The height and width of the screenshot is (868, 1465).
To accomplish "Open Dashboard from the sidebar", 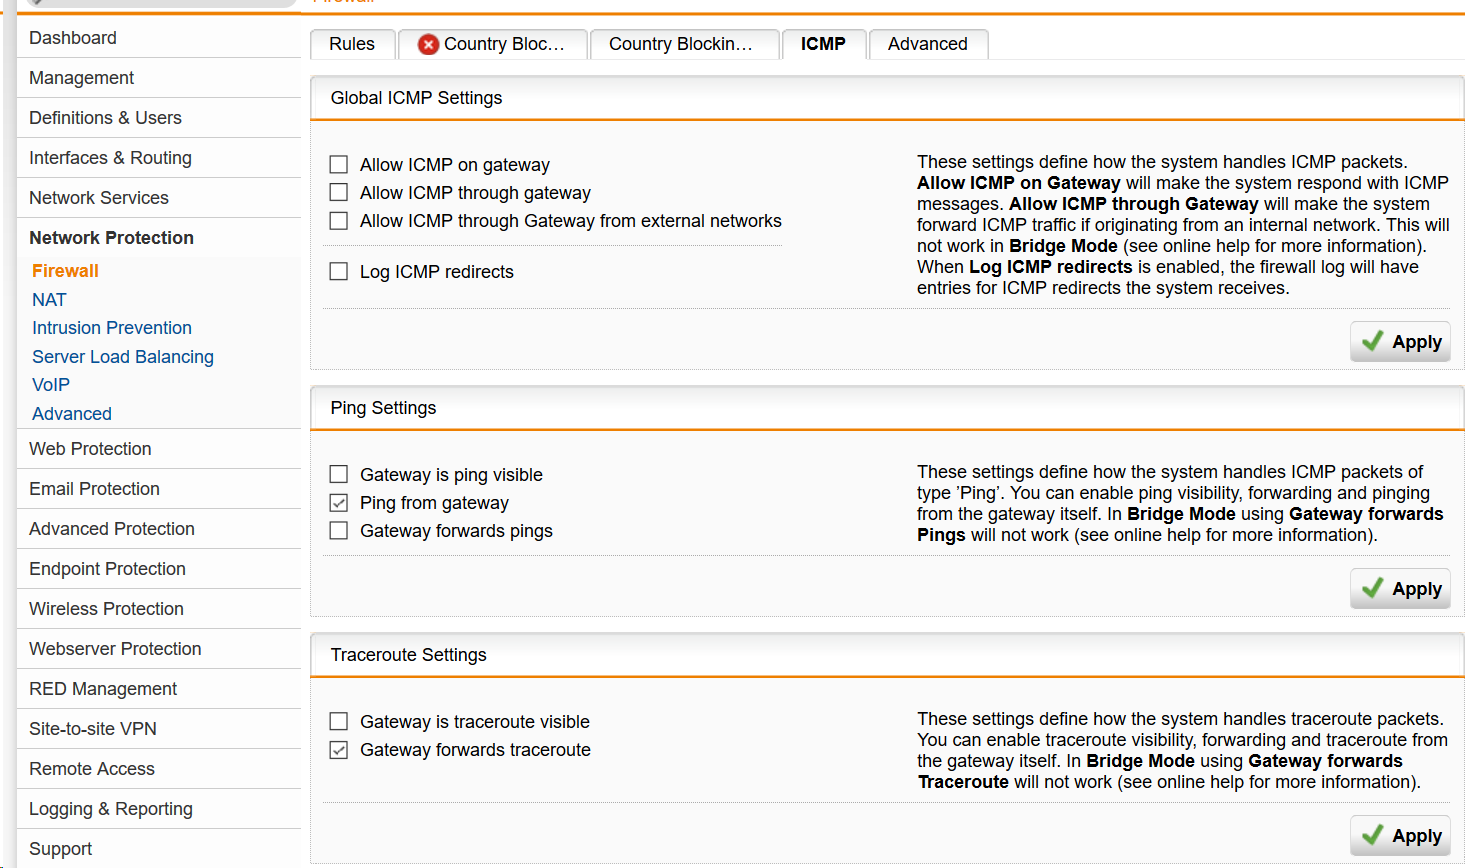I will 73,38.
